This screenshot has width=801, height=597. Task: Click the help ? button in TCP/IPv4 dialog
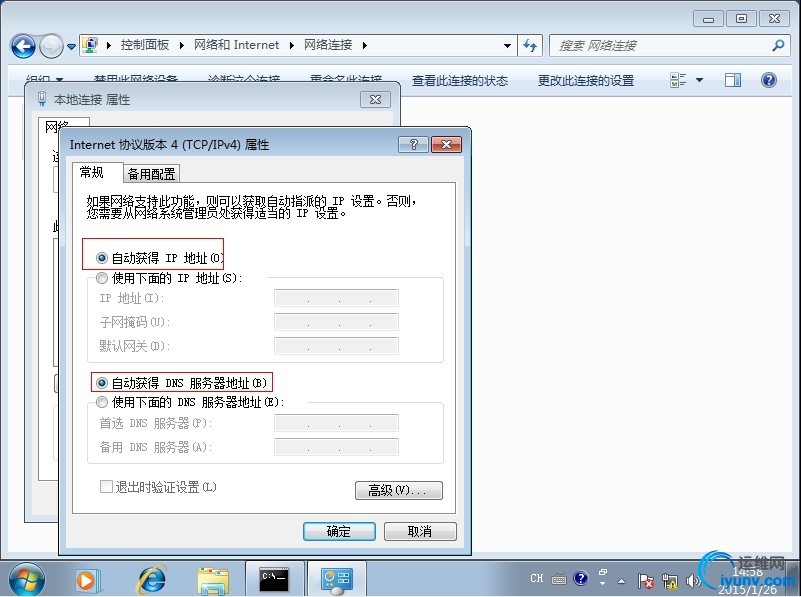click(x=413, y=145)
